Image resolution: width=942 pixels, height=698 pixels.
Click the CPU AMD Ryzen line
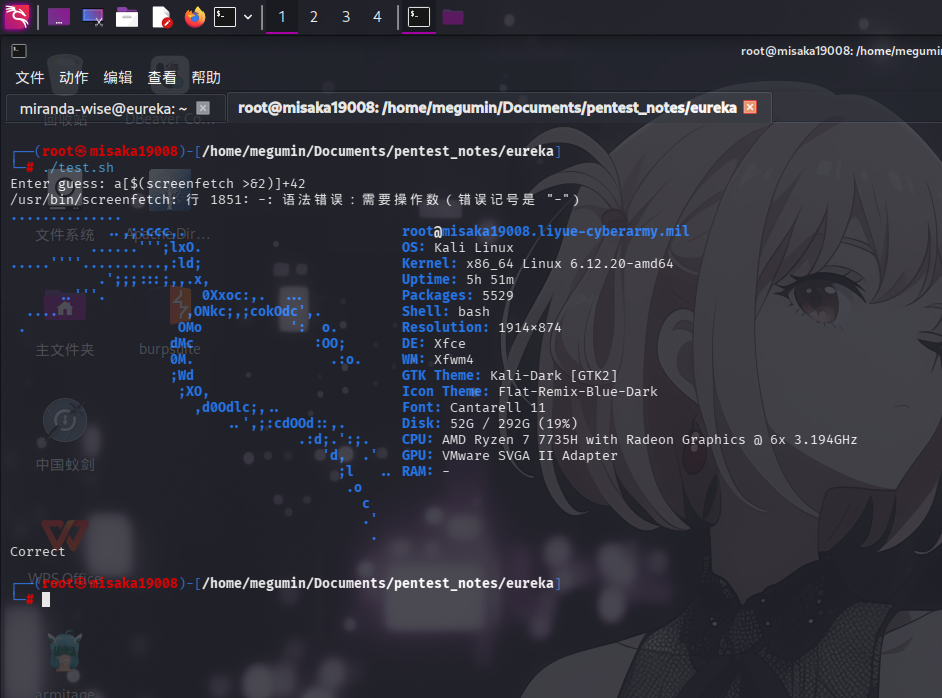[630, 440]
